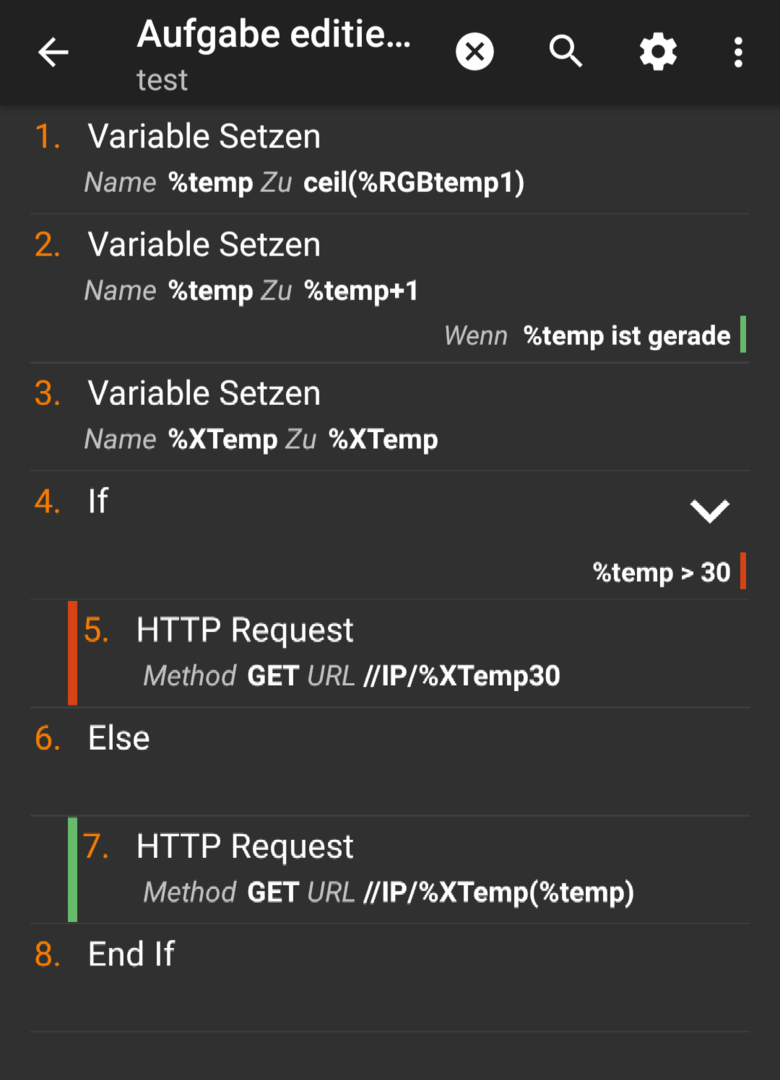Image resolution: width=780 pixels, height=1080 pixels.
Task: Tap the circled X cancel icon
Action: [475, 52]
